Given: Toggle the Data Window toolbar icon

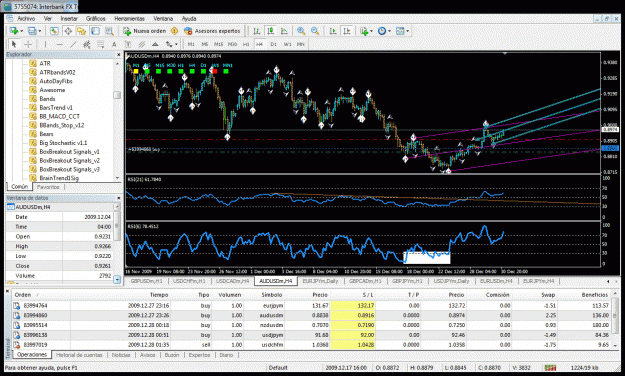Looking at the screenshot, I should coord(68,31).
